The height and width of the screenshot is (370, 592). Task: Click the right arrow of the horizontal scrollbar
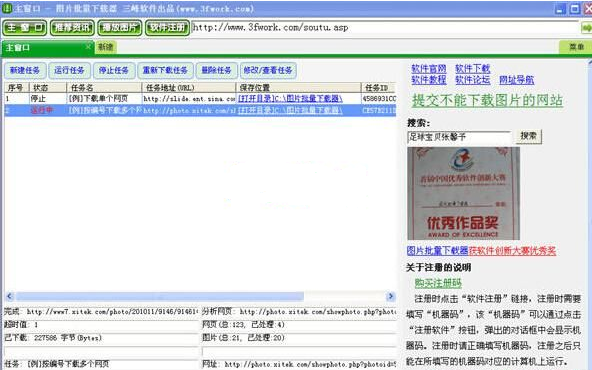[x=391, y=296]
